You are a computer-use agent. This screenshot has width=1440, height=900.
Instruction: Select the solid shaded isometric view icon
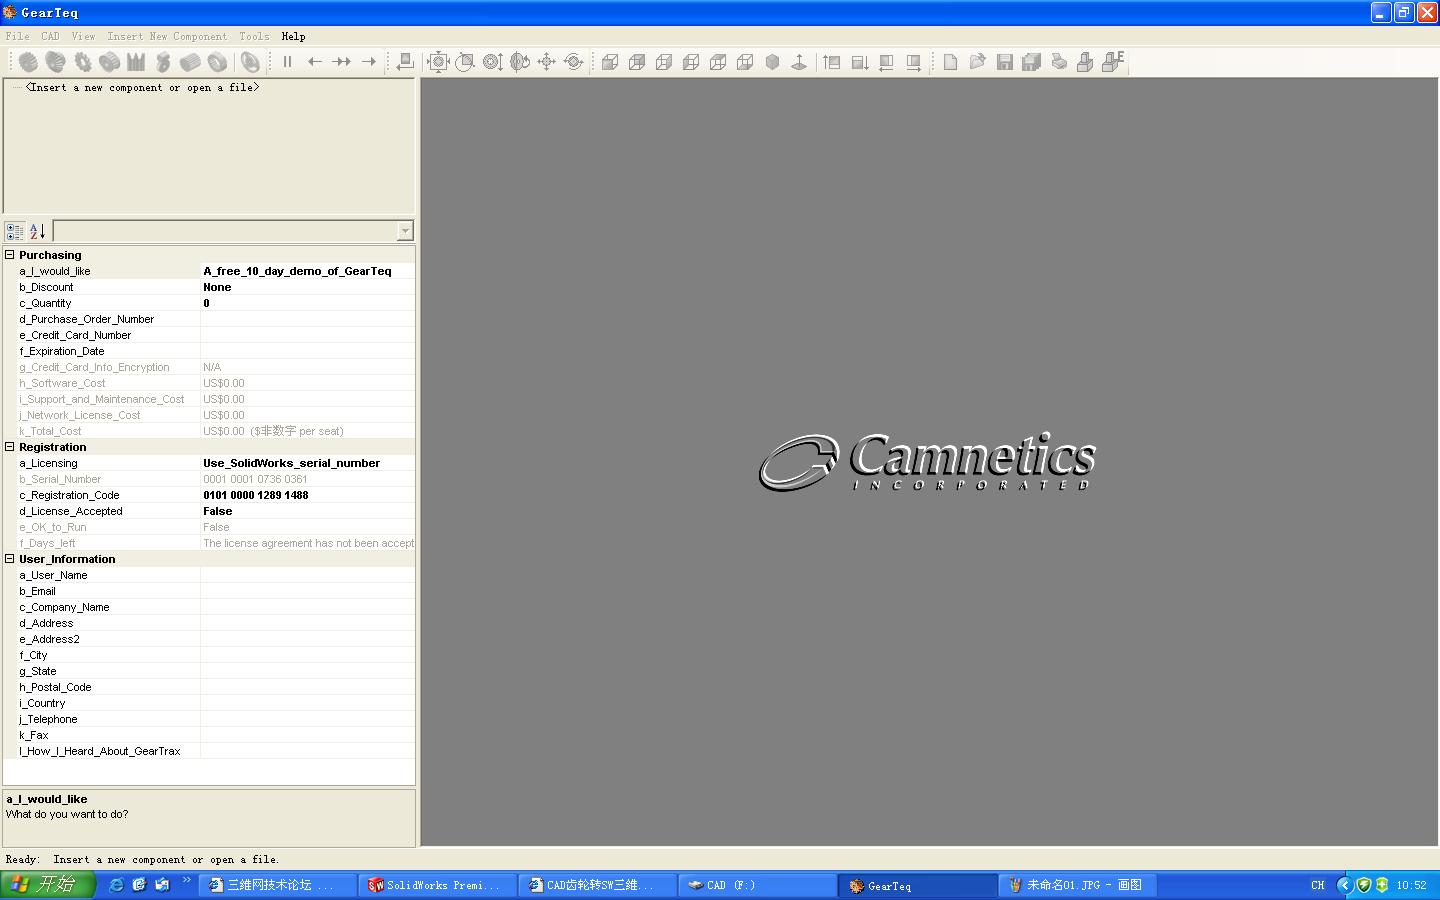(772, 62)
